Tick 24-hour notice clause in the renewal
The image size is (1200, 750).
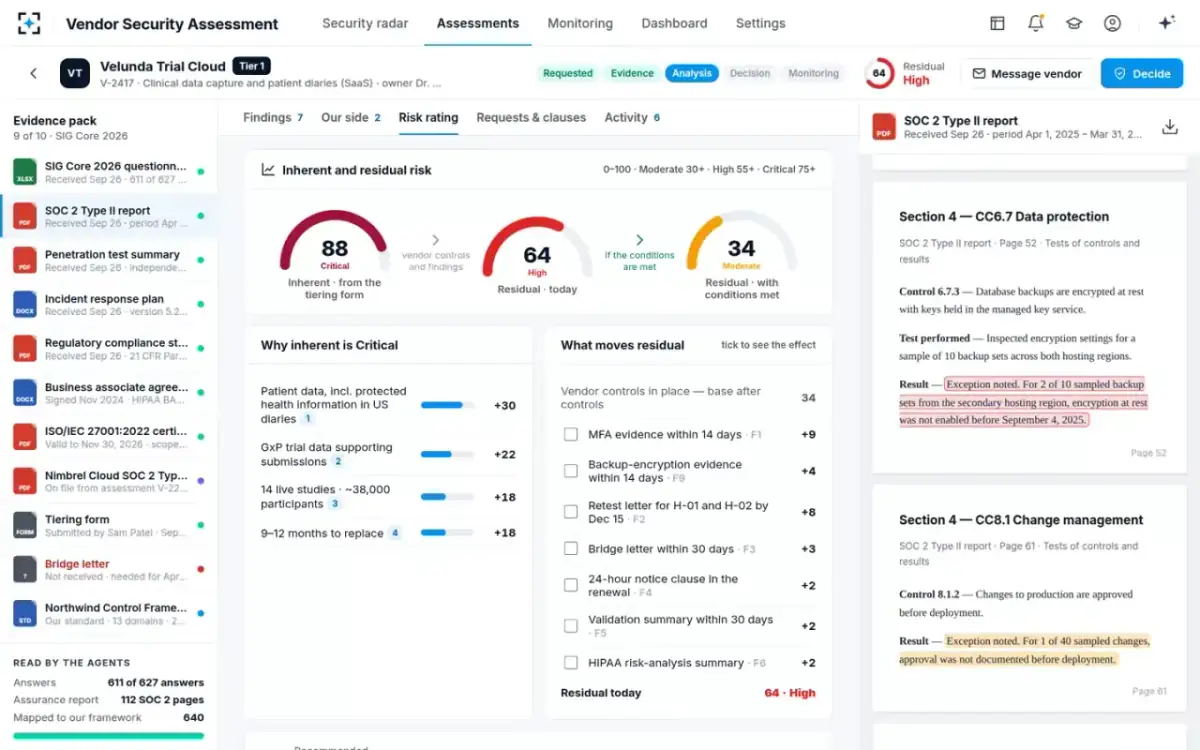click(571, 585)
